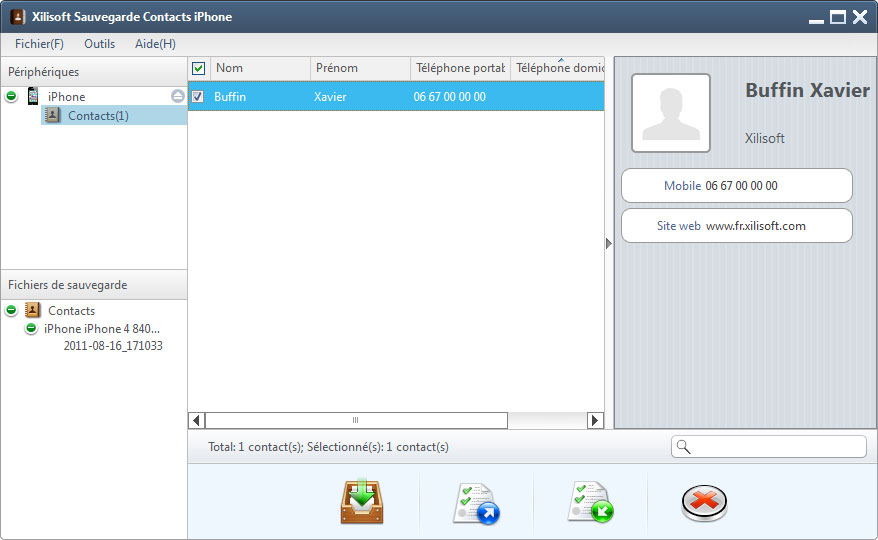Sort by the Nom column header
This screenshot has width=878, height=540.
coord(260,68)
